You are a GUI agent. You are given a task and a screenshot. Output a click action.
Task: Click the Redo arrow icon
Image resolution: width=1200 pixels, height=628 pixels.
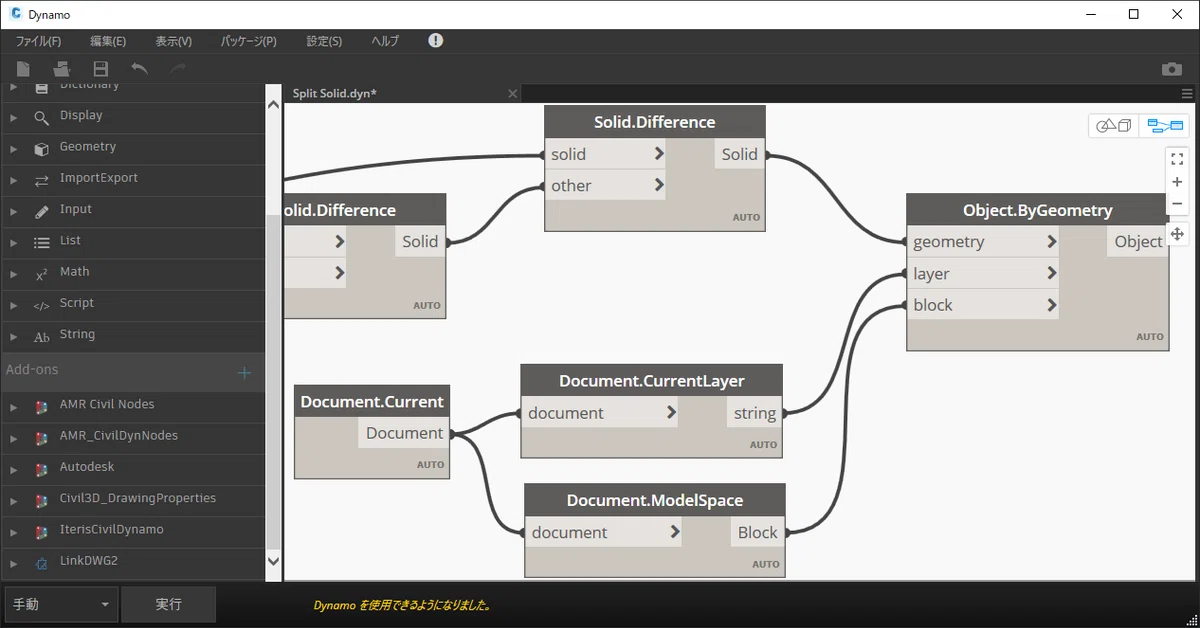[178, 68]
